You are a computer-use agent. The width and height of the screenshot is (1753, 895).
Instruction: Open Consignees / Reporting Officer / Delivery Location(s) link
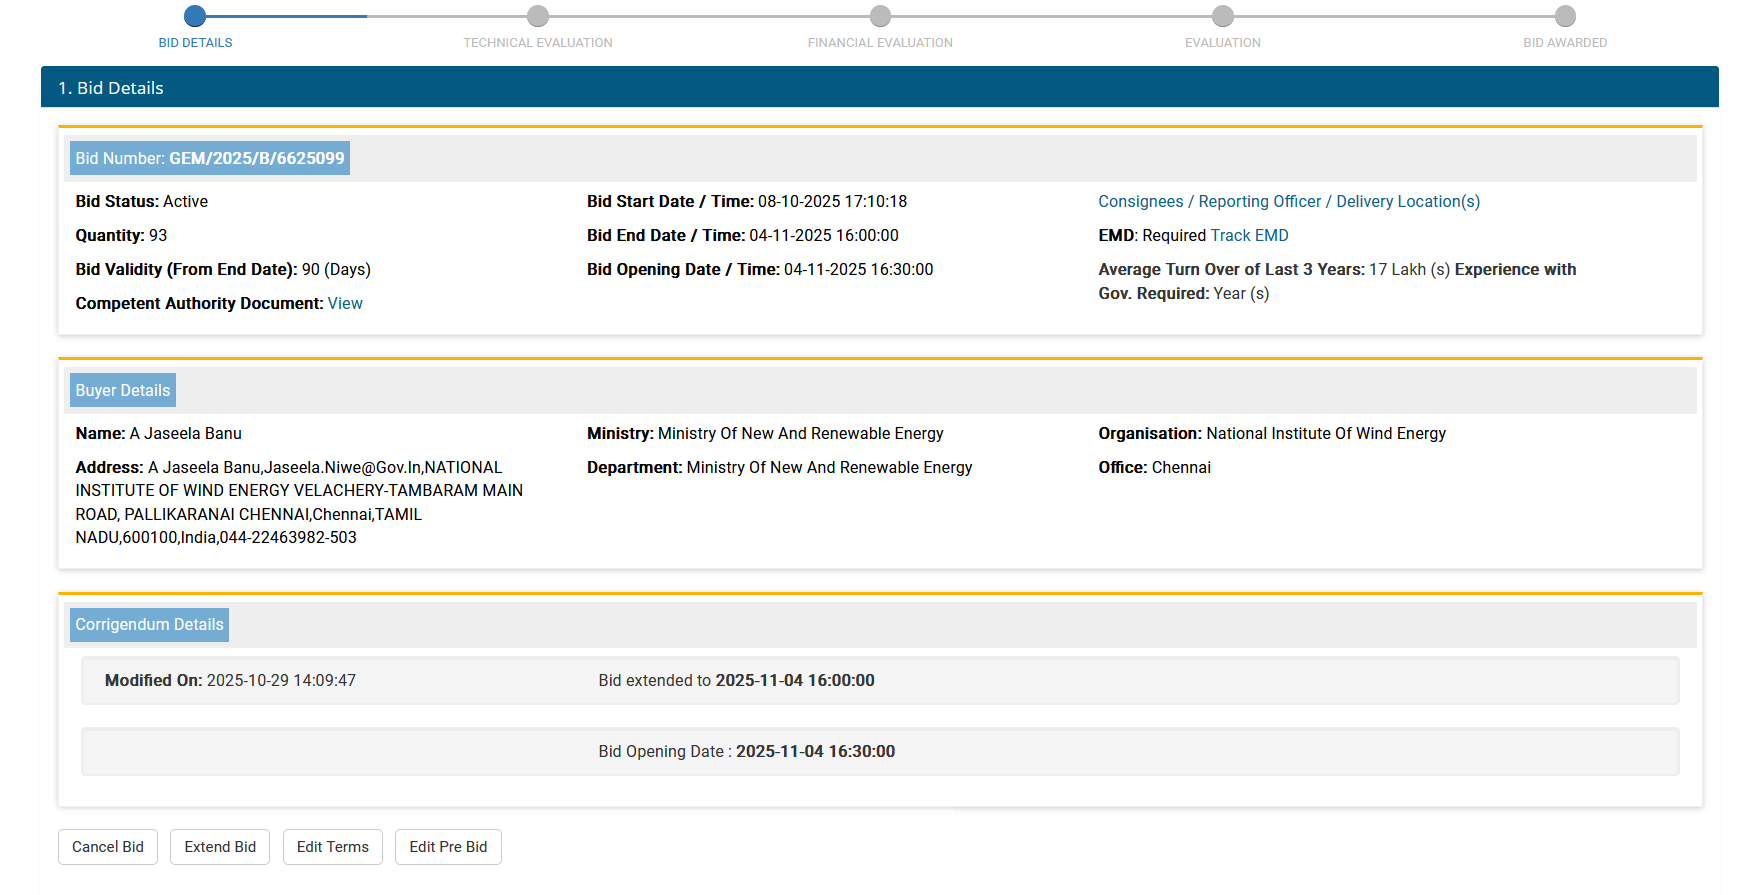pyautogui.click(x=1288, y=202)
